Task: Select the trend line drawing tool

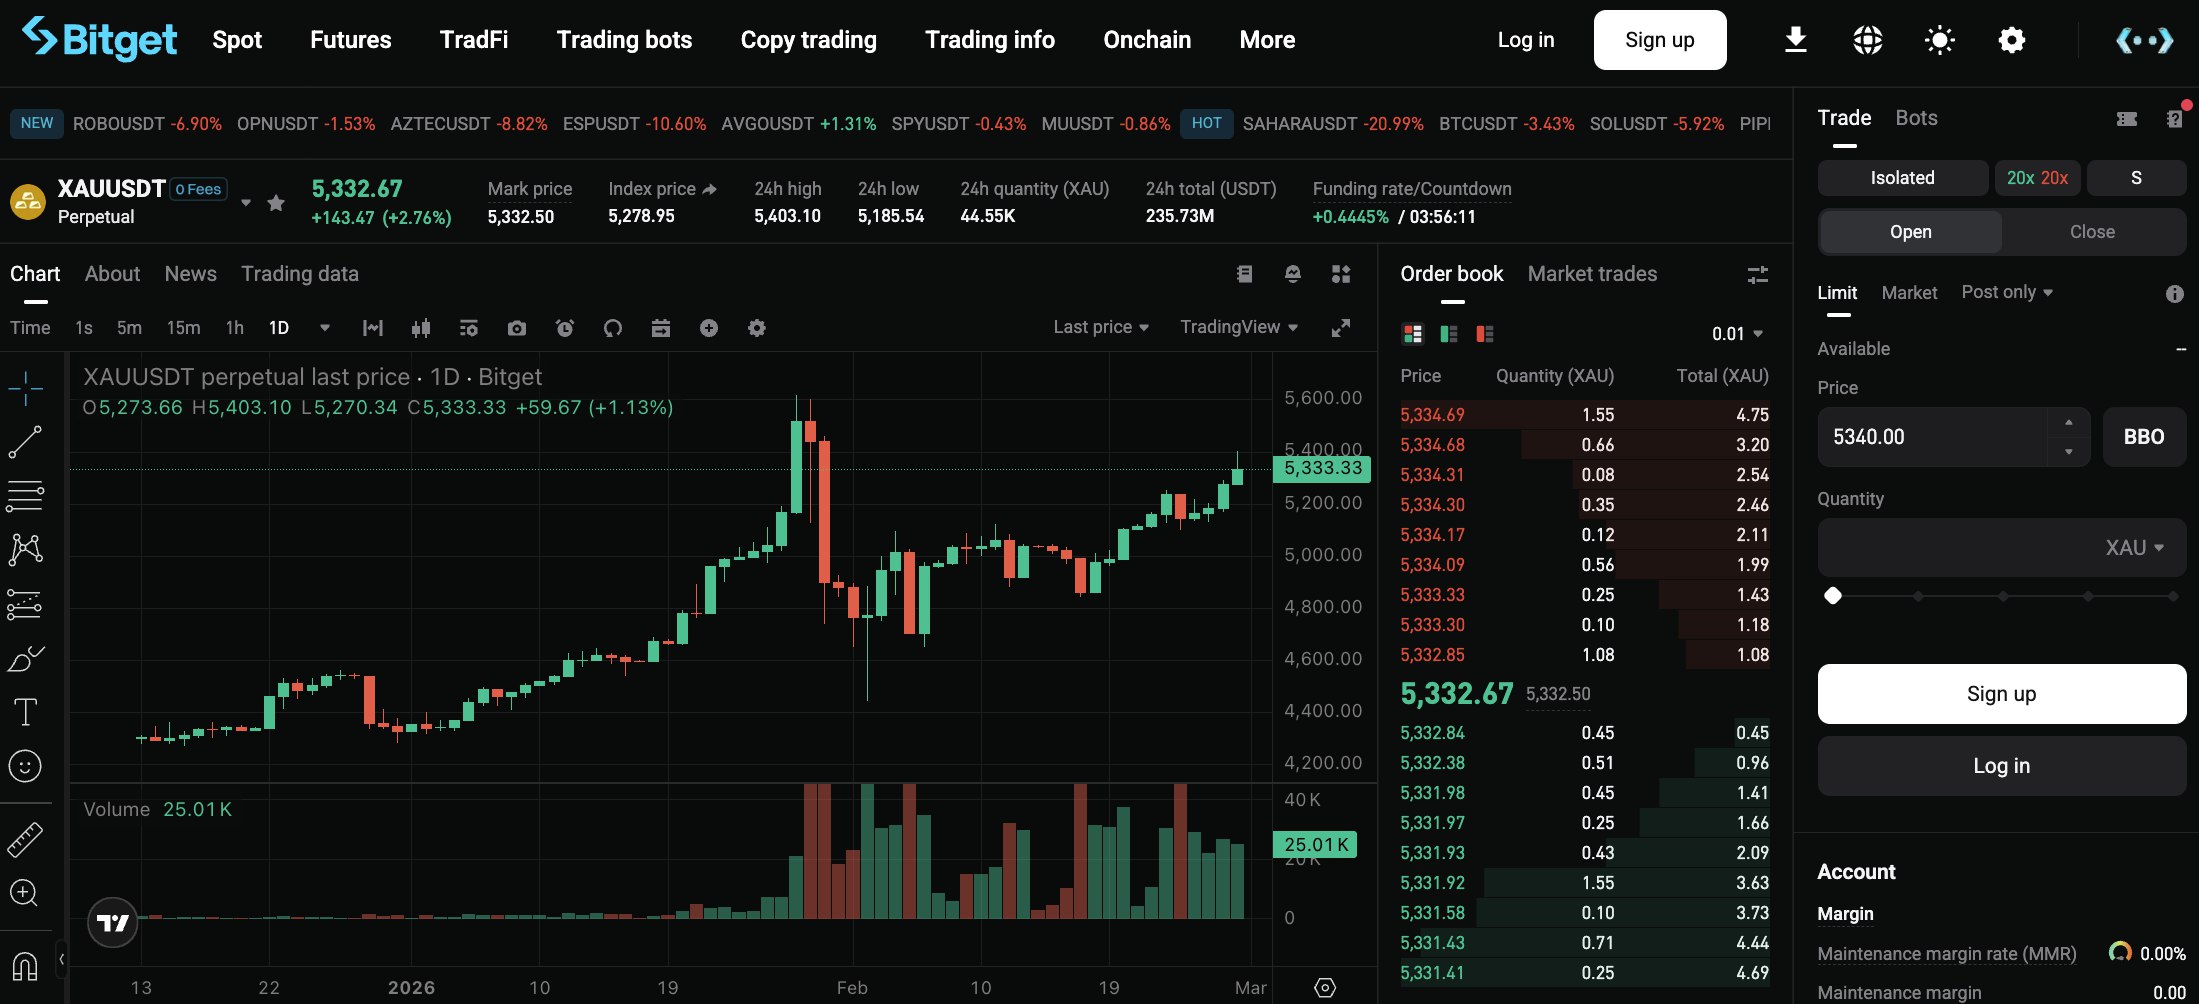Action: [25, 442]
